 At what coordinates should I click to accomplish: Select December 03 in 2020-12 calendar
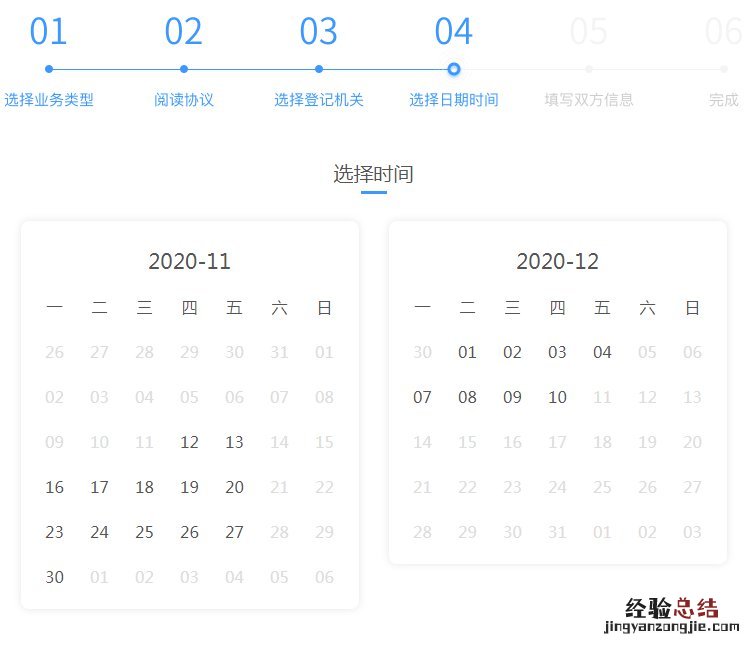[x=557, y=352]
